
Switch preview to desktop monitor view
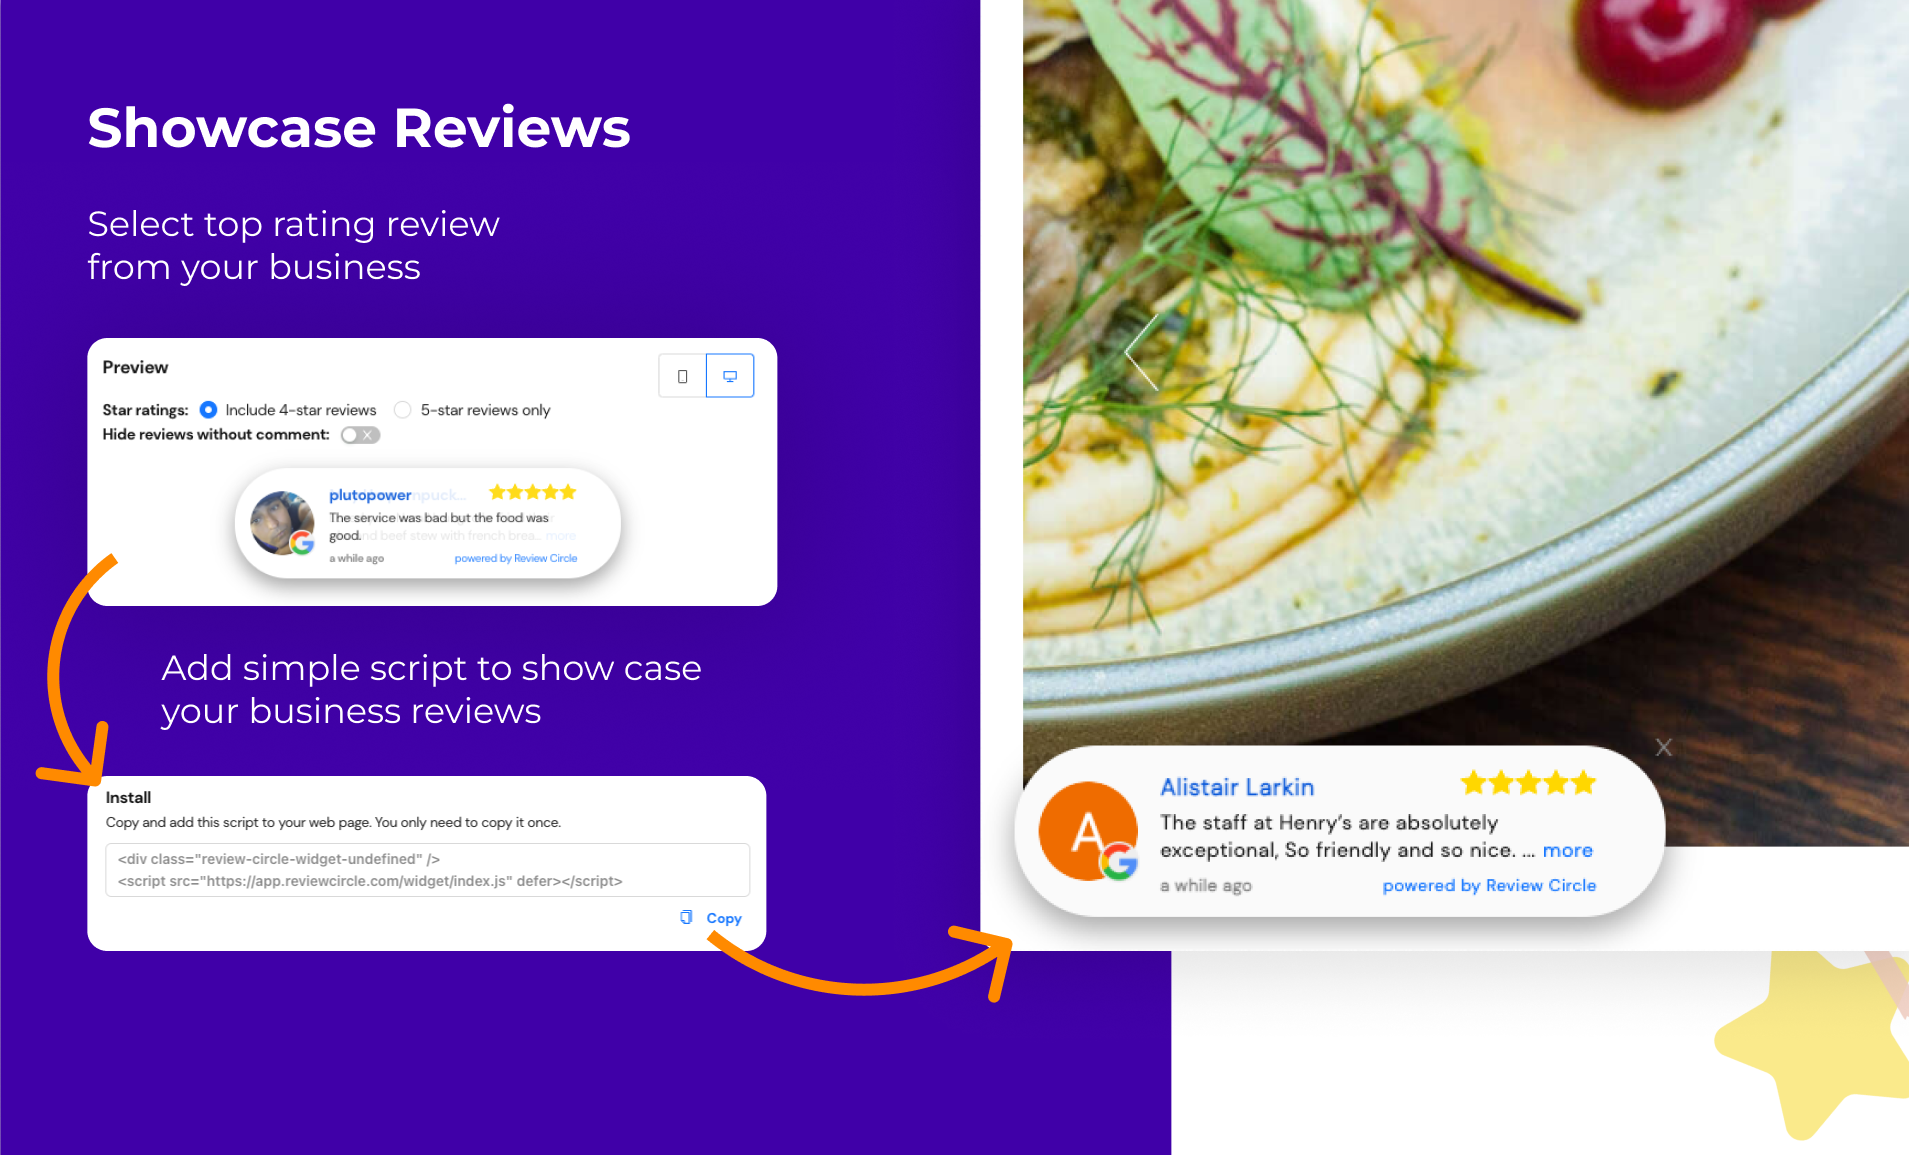[730, 376]
